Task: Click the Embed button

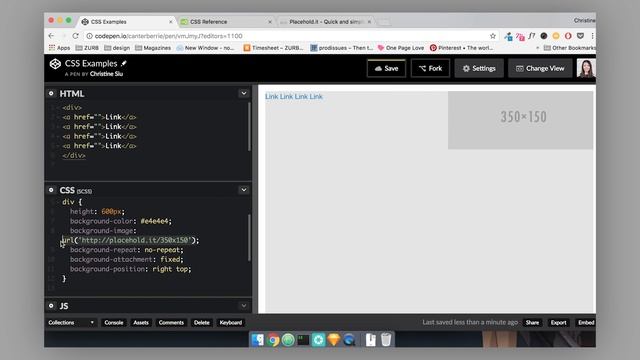Action: click(x=586, y=322)
